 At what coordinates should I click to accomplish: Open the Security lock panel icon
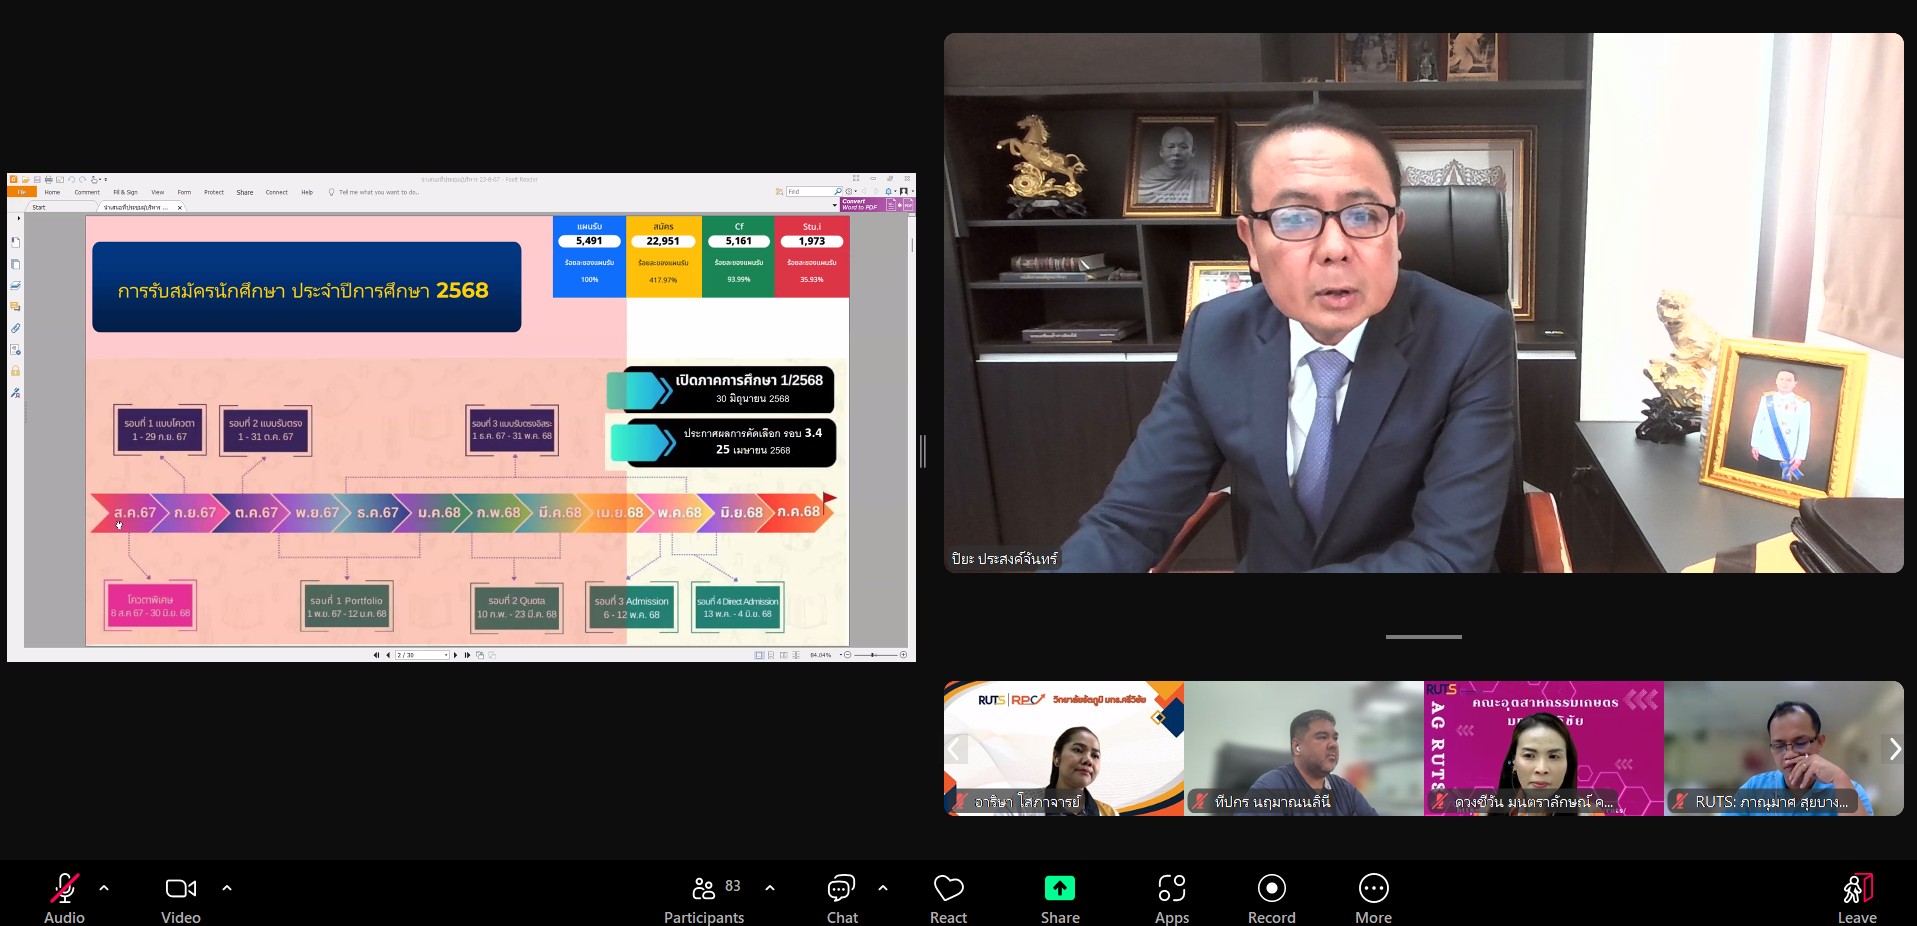[15, 371]
